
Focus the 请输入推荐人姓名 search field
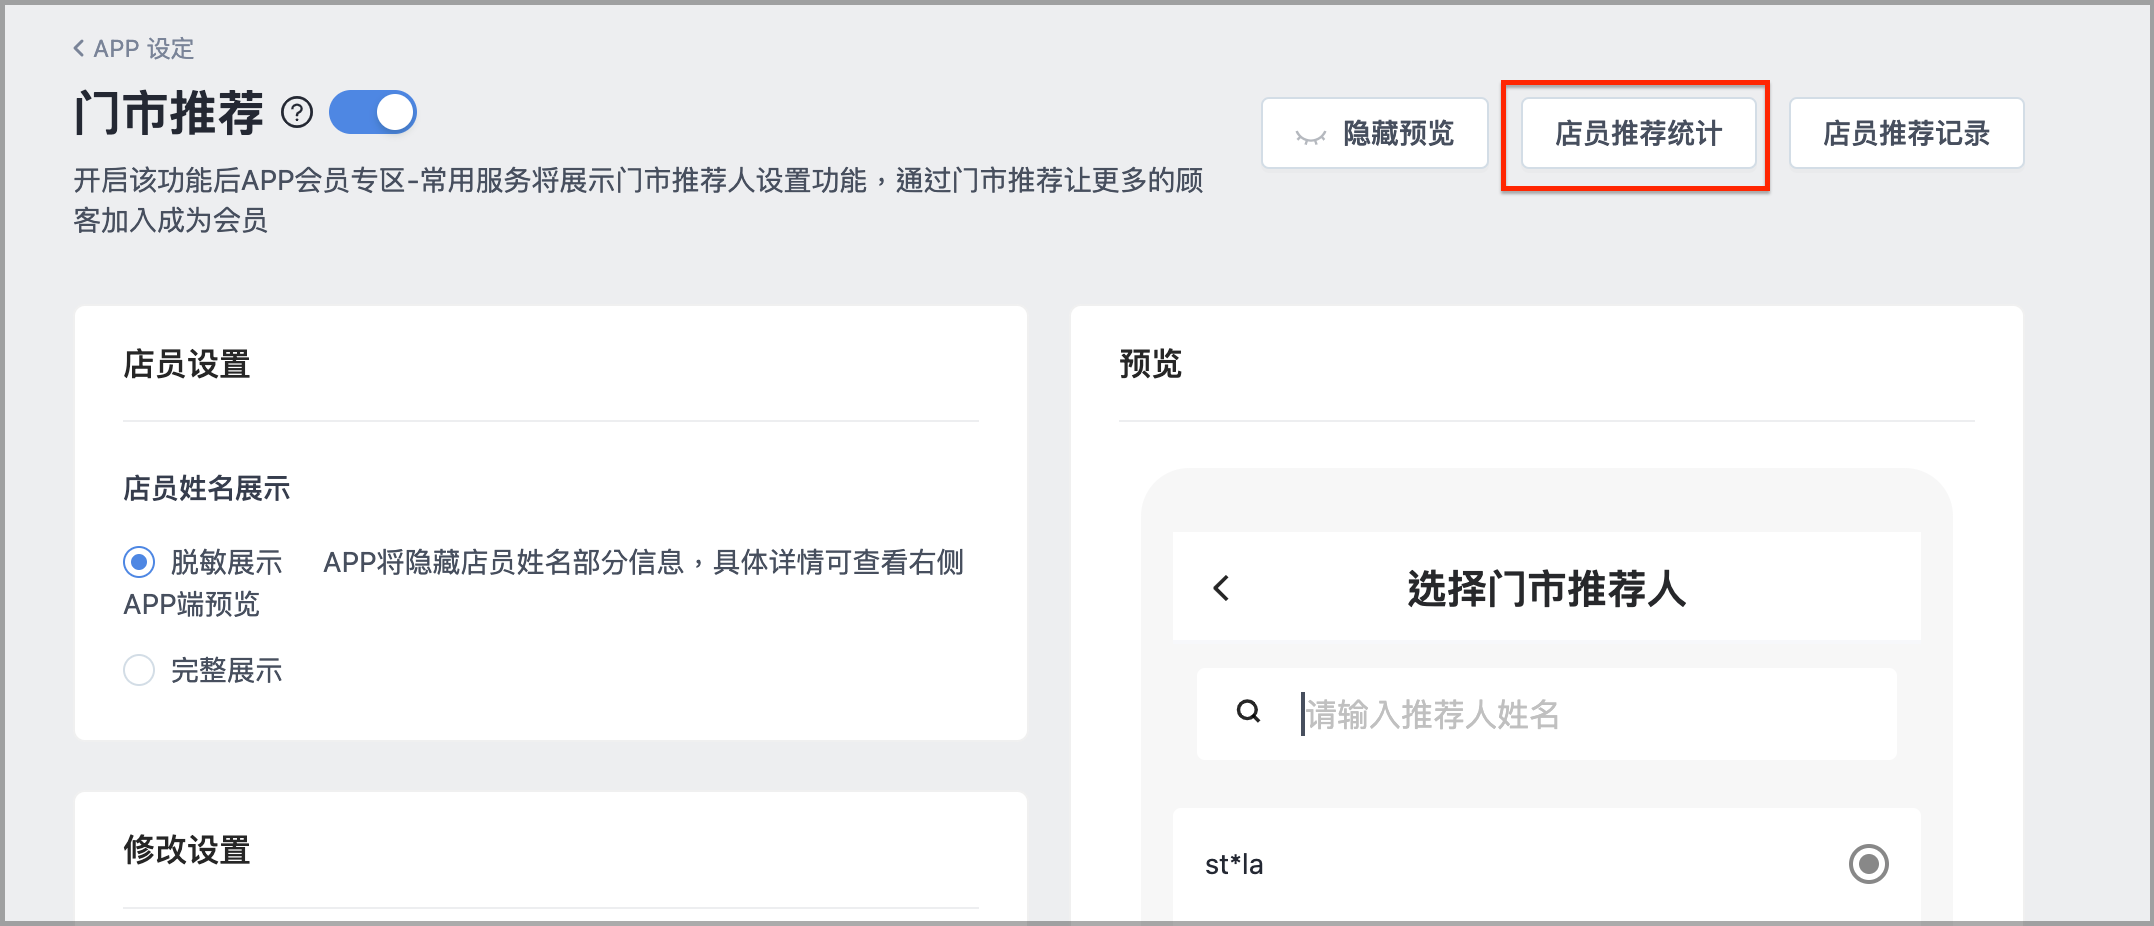point(1547,714)
